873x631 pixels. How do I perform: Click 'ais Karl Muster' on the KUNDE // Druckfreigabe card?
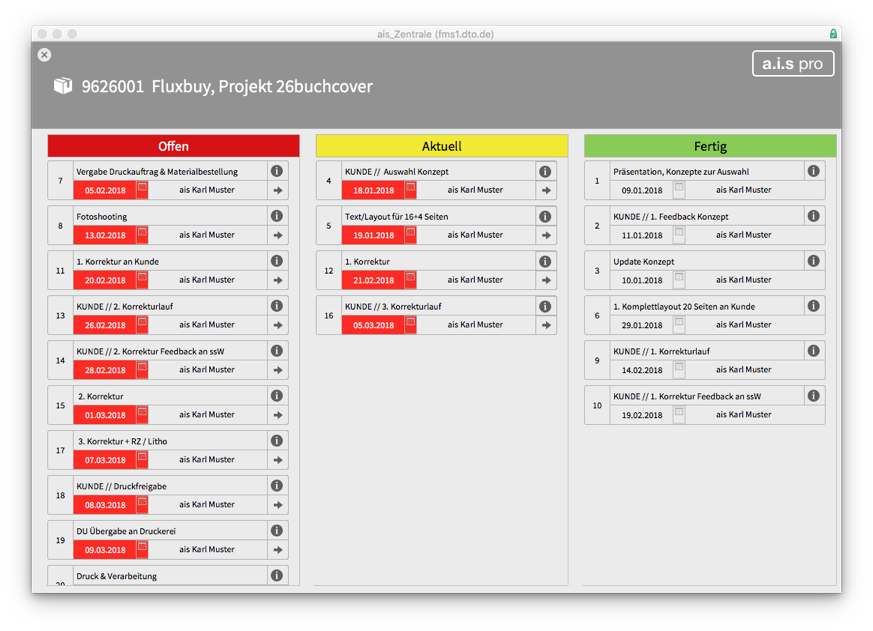[207, 505]
